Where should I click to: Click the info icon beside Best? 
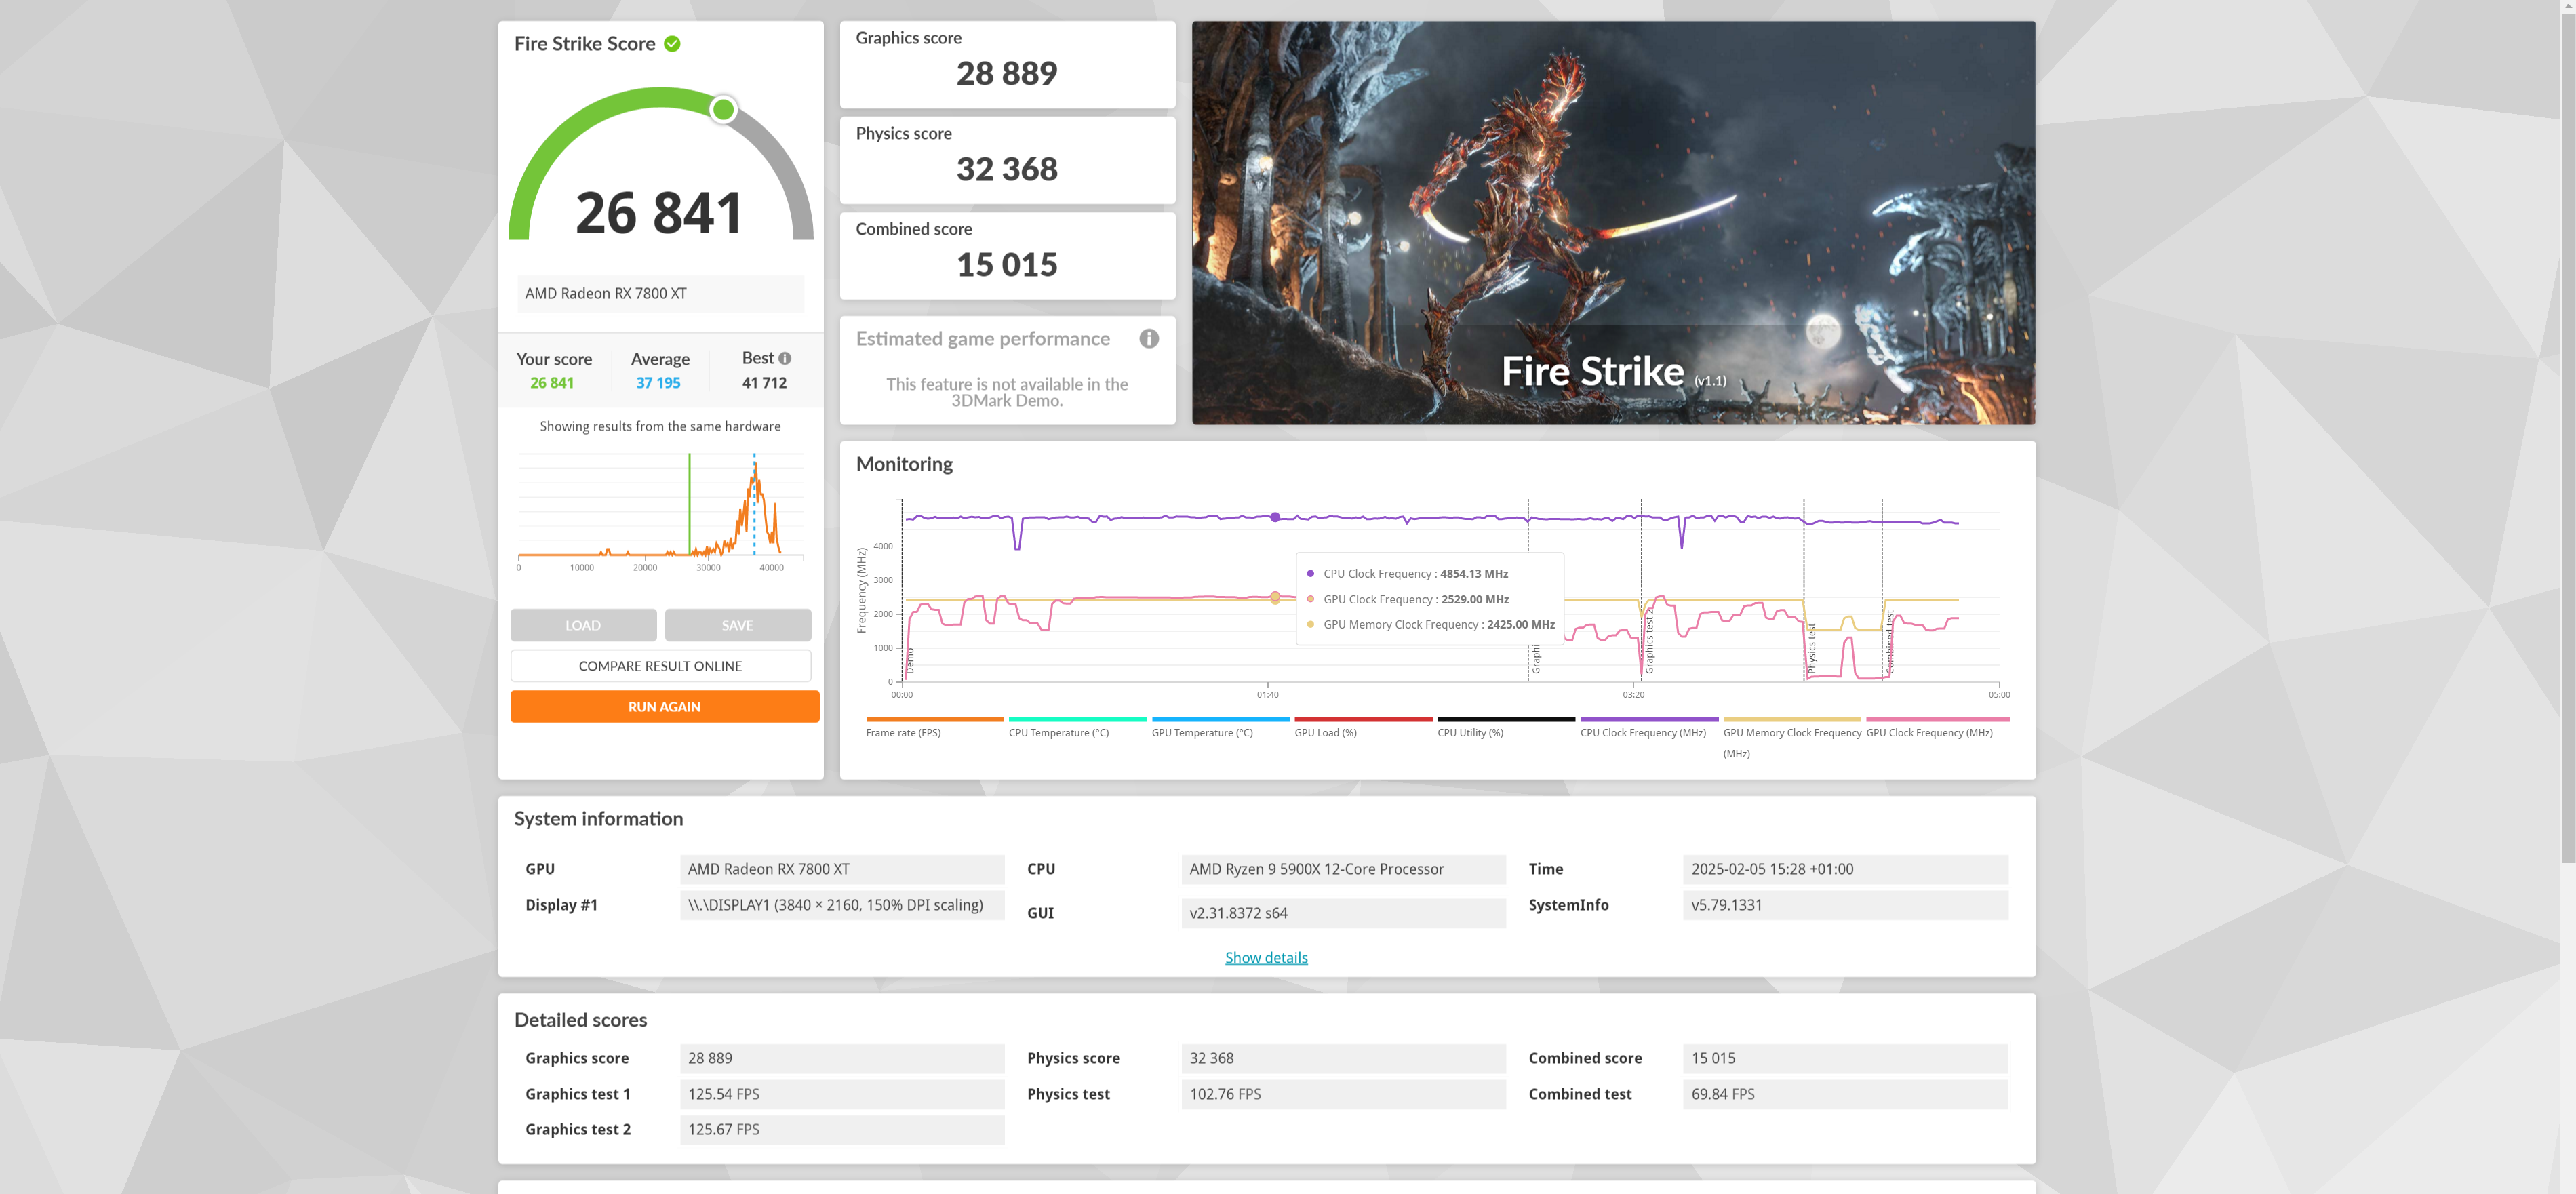click(x=785, y=358)
